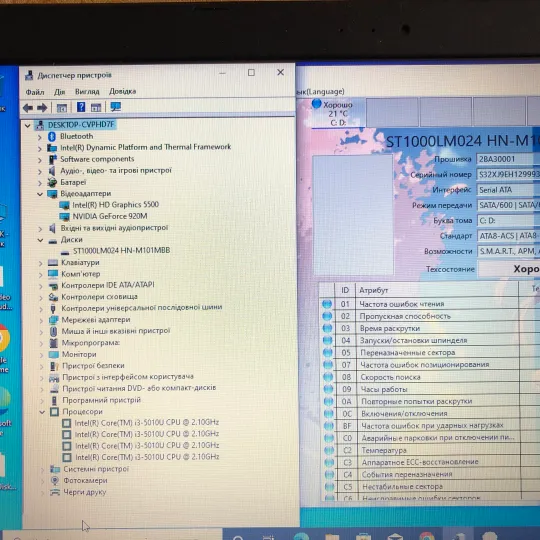Click the Хорошо blue health status icon
This screenshot has height=540, width=540.
pos(316,104)
